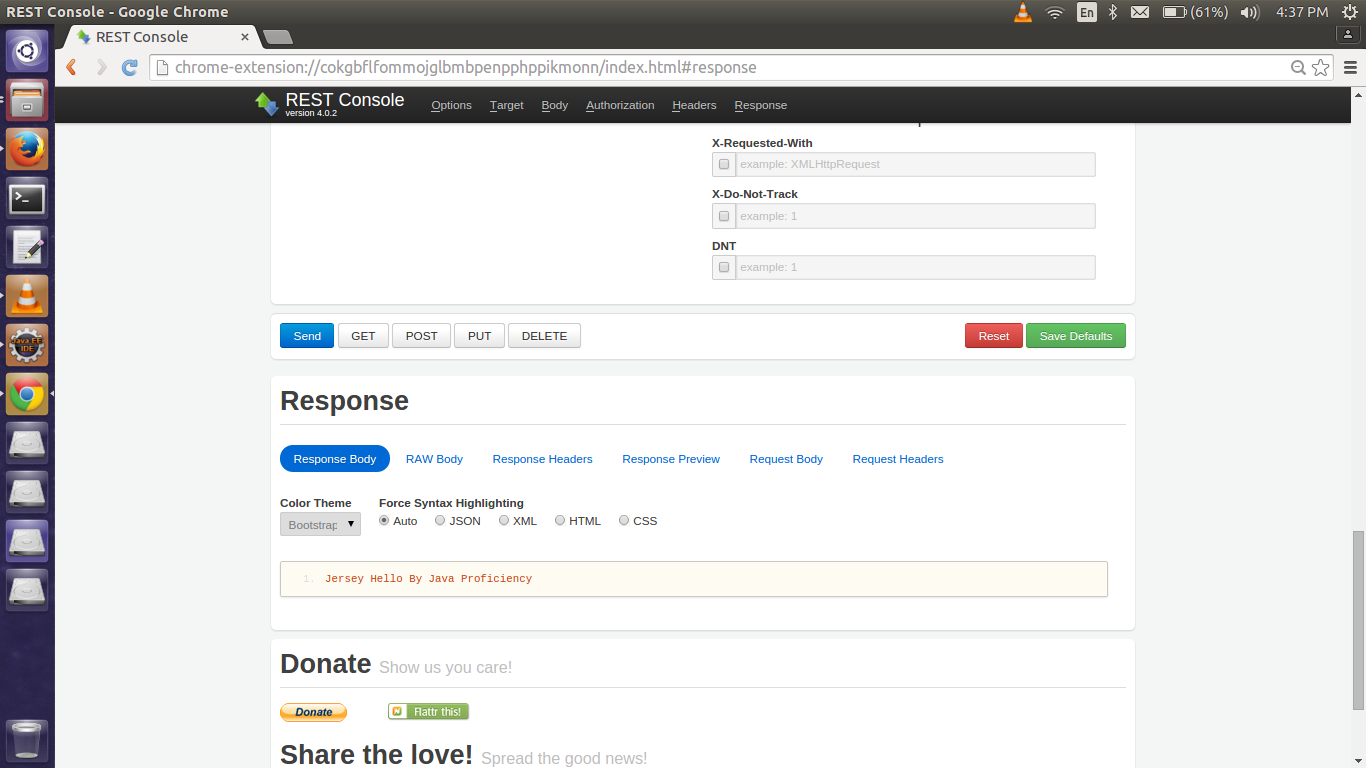
Task: Enable the X-Requested-With header checkbox
Action: pyautogui.click(x=723, y=164)
